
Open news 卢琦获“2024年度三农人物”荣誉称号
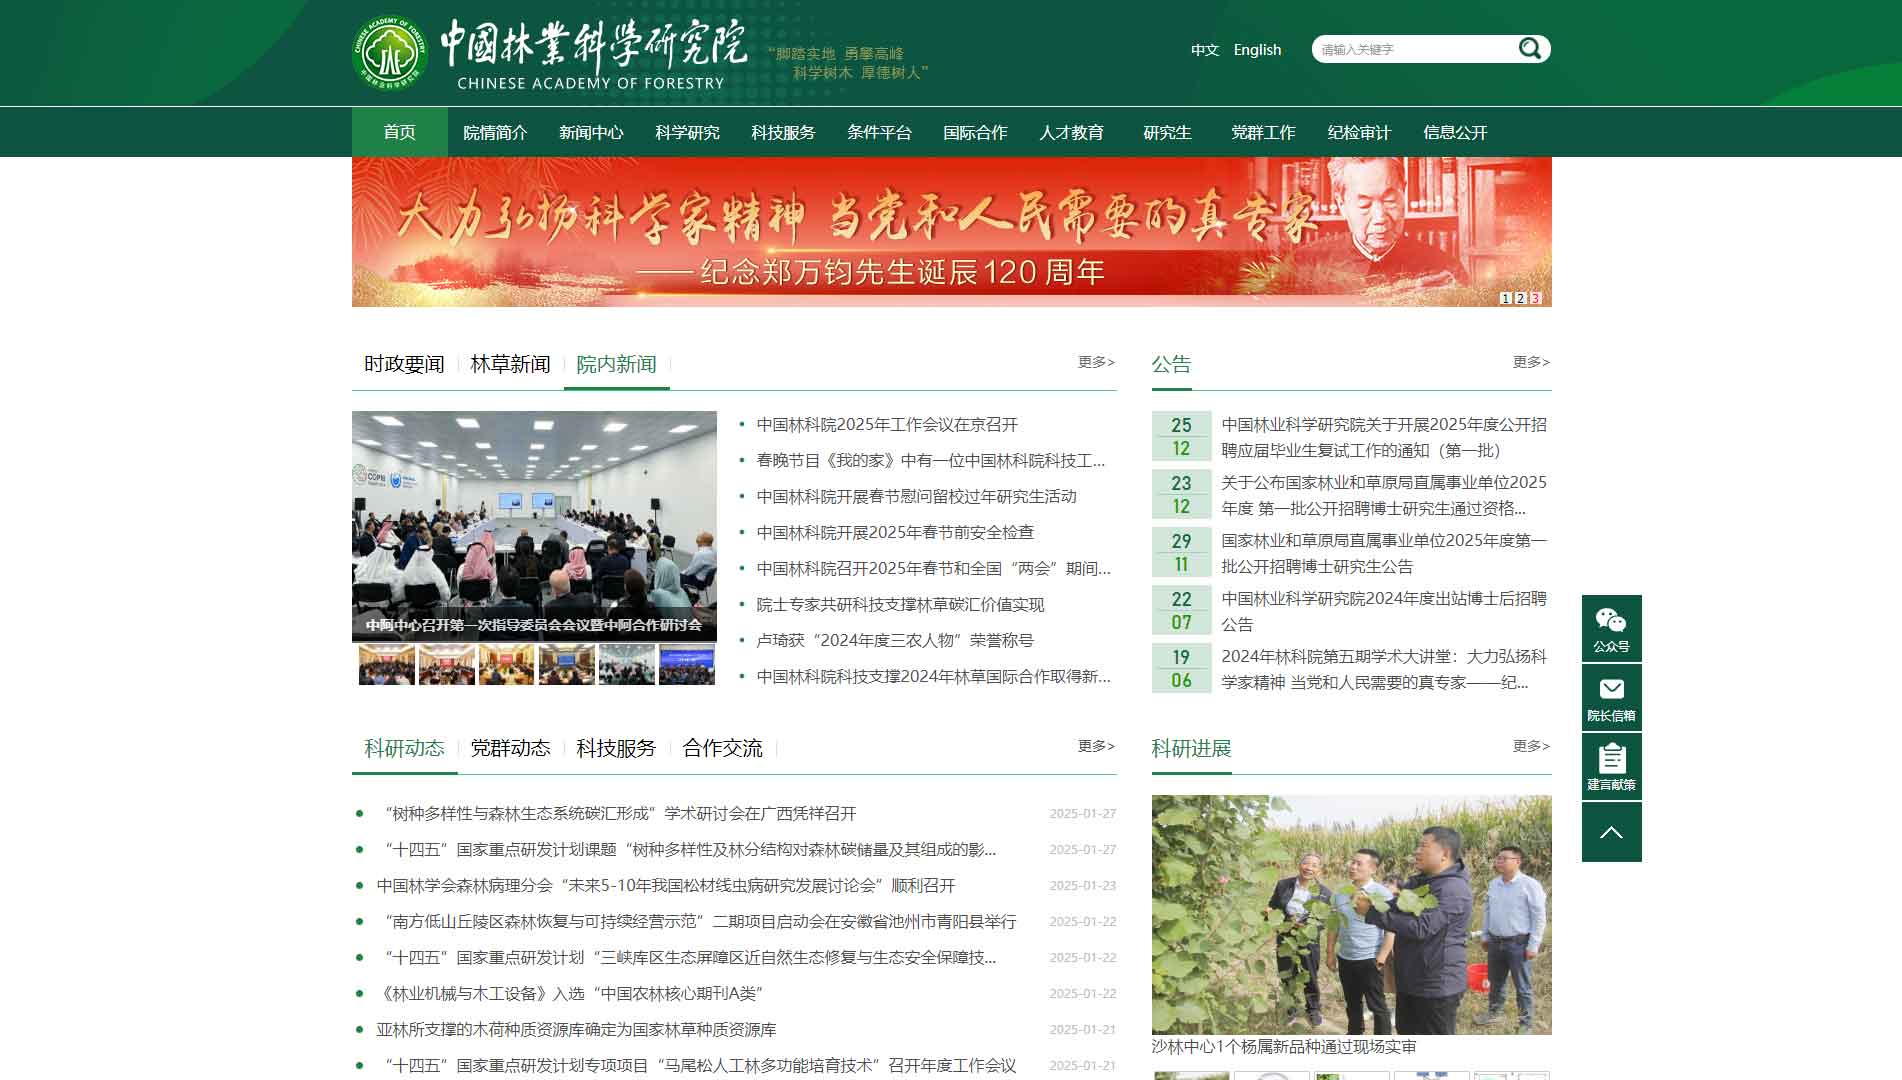(x=895, y=641)
